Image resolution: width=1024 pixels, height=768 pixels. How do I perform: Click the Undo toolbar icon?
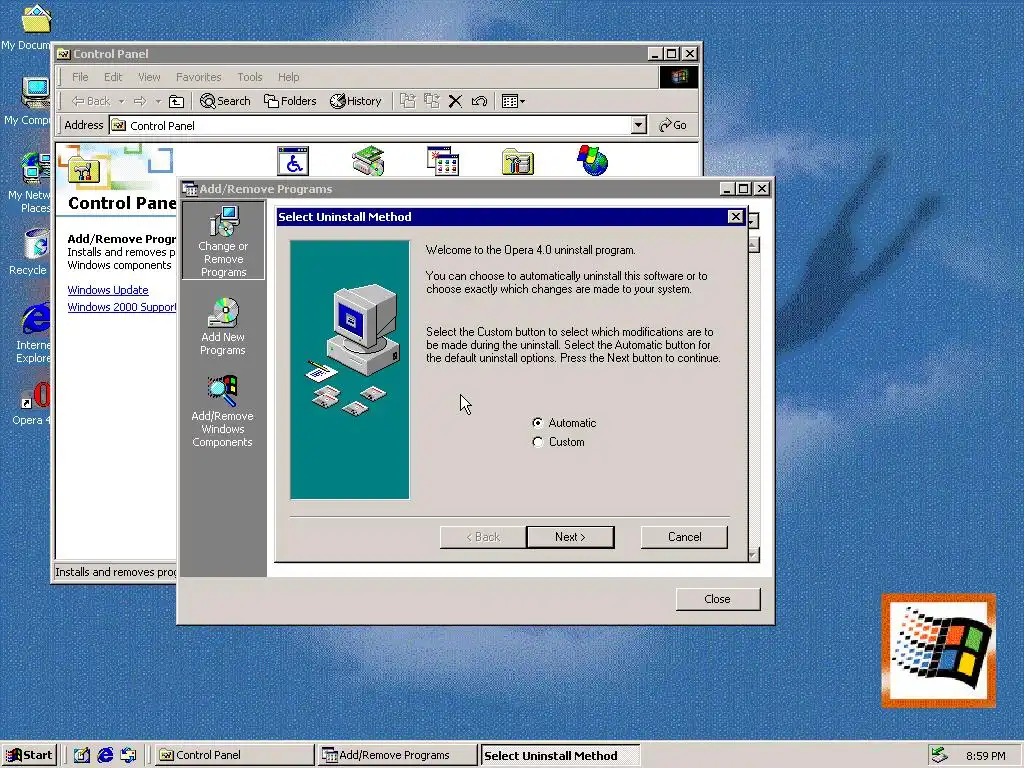coord(479,101)
